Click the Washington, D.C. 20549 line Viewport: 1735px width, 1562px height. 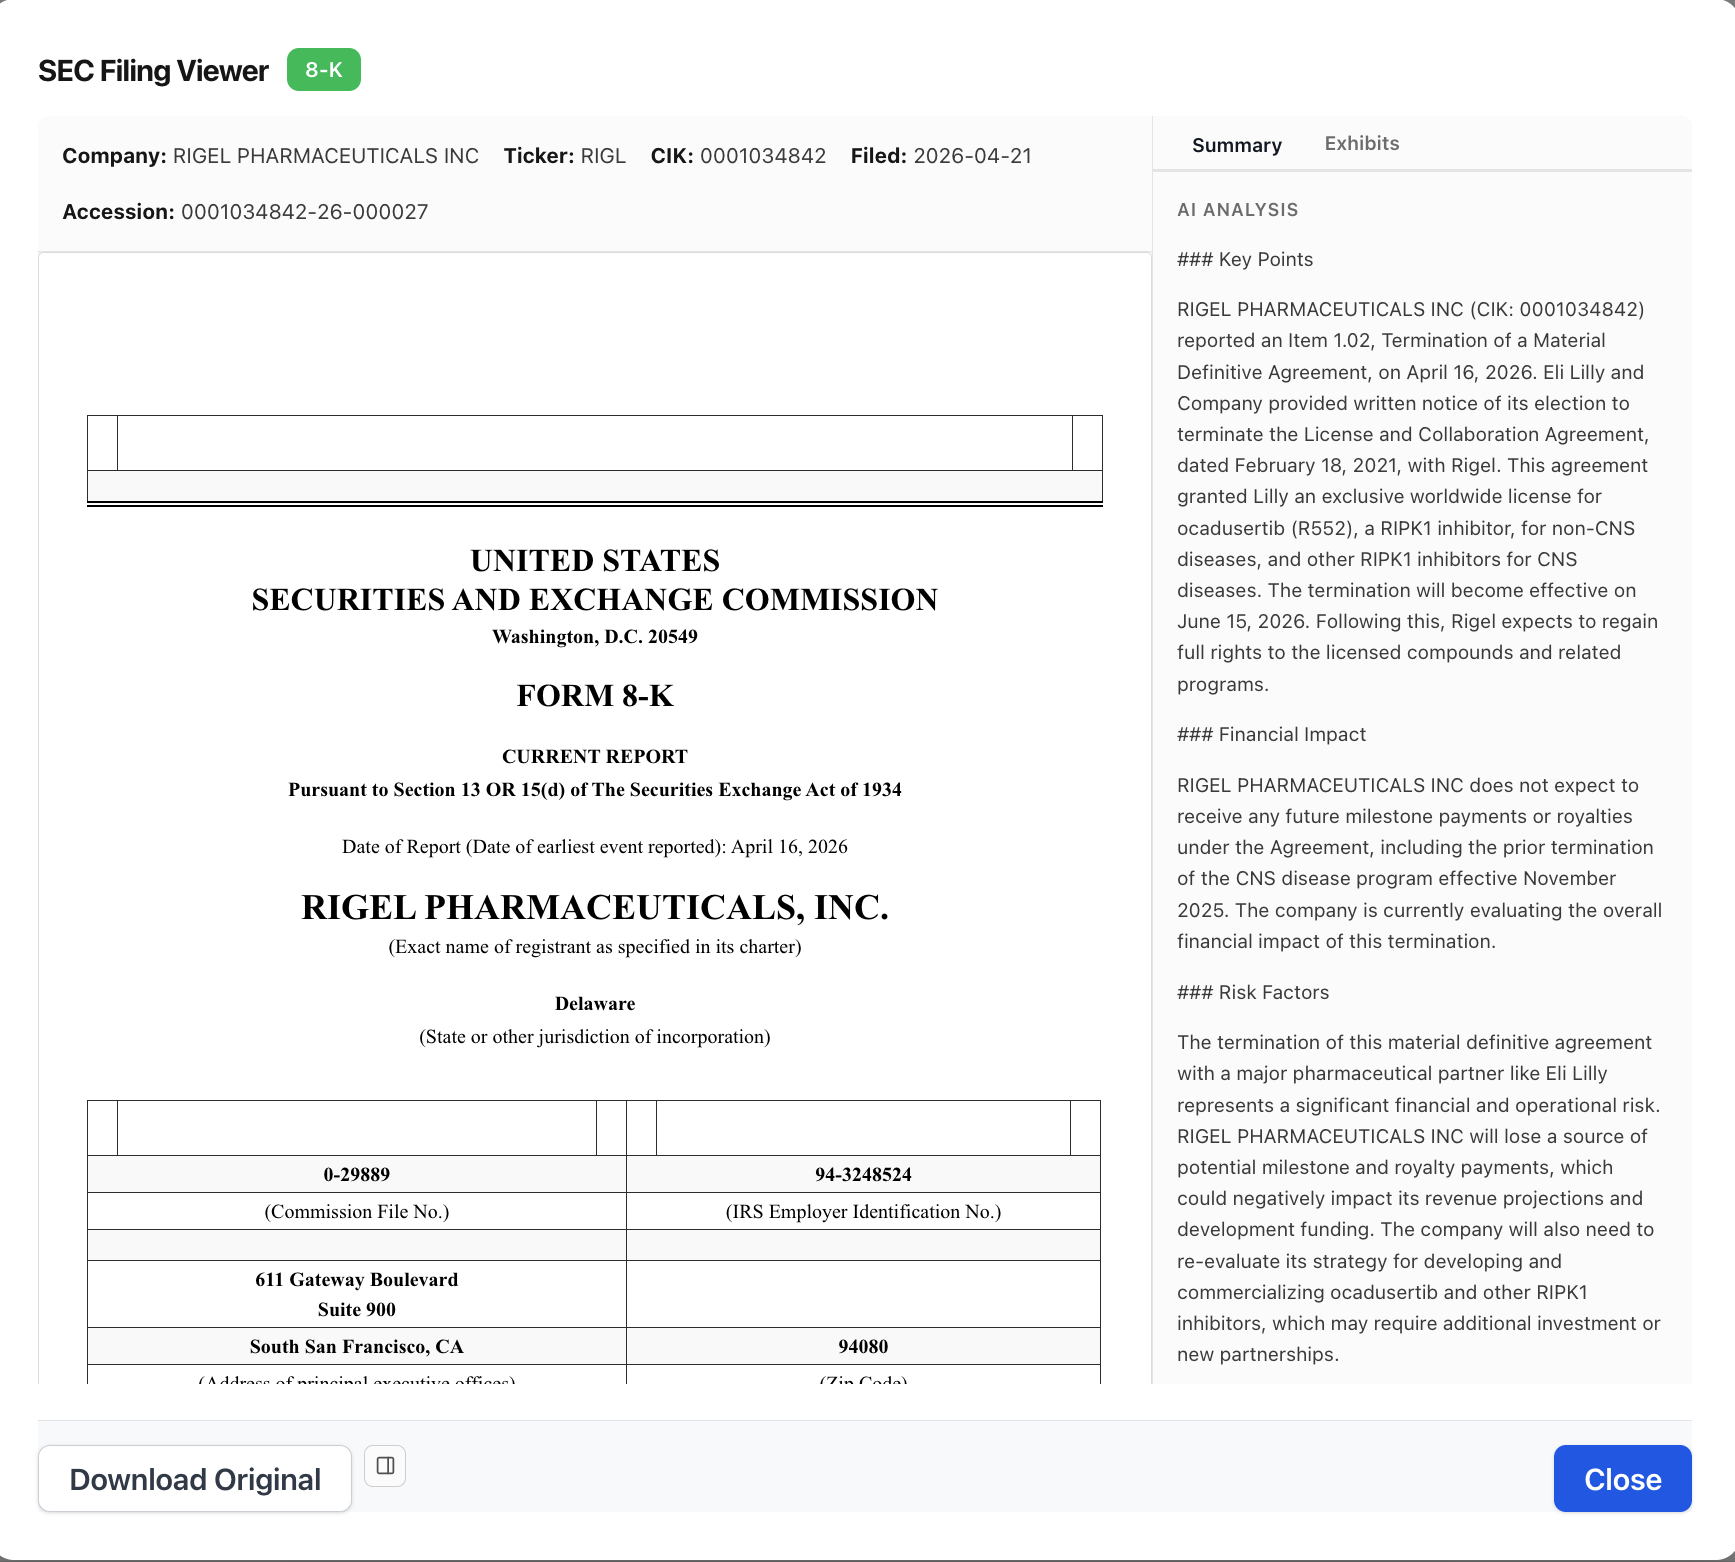594,636
